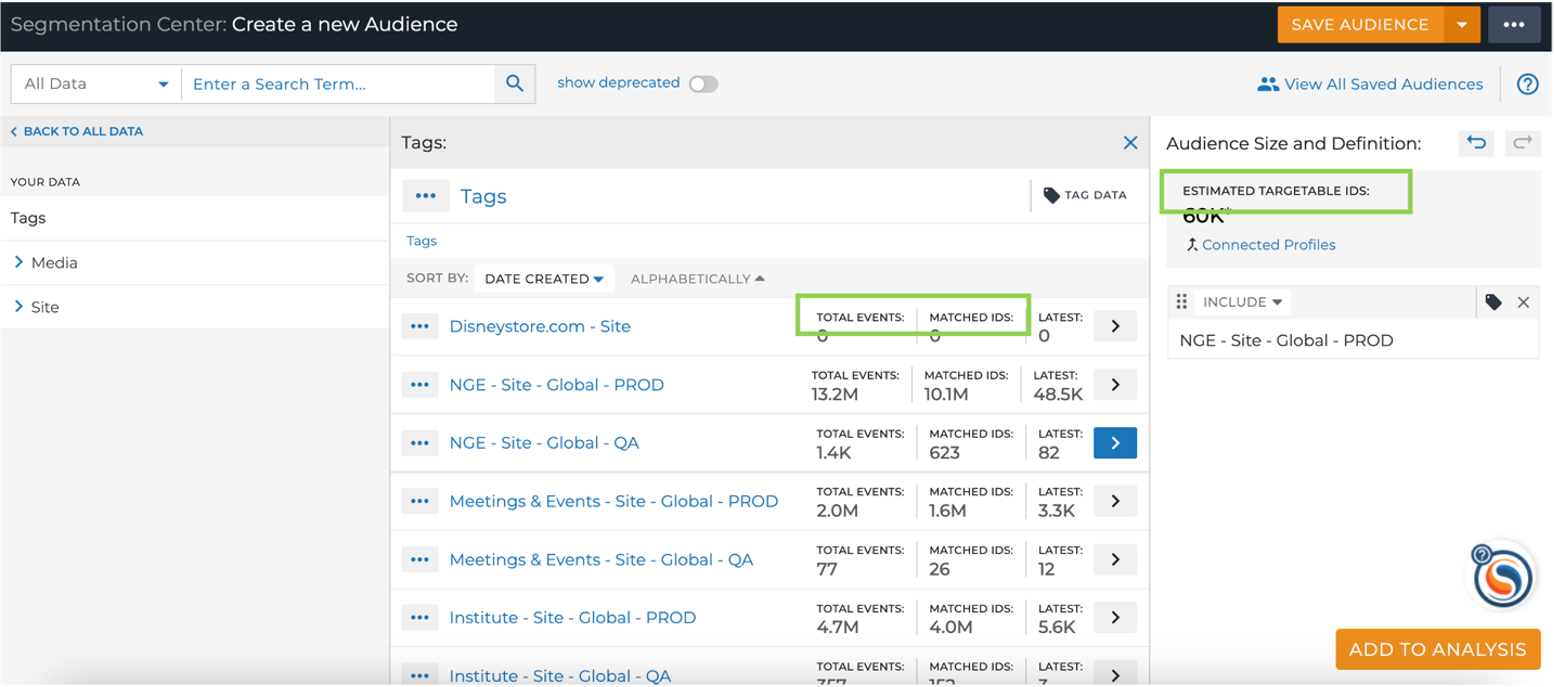Open Meetings & Events - Site - Global - PROD link
The image size is (1555, 687).
tap(614, 501)
